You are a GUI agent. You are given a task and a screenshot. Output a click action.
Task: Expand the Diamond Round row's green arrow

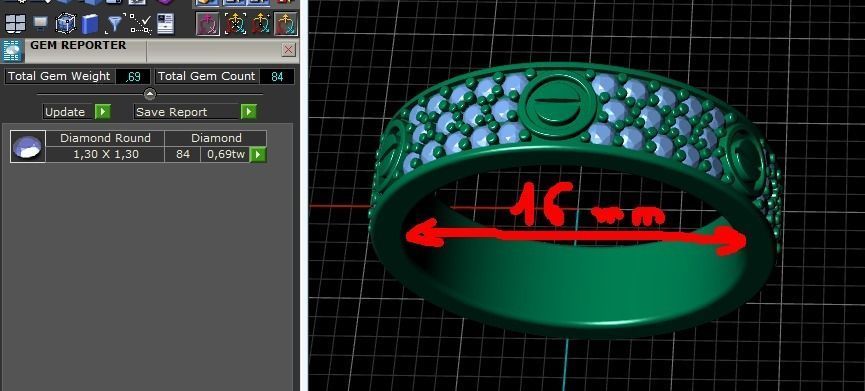pos(258,154)
